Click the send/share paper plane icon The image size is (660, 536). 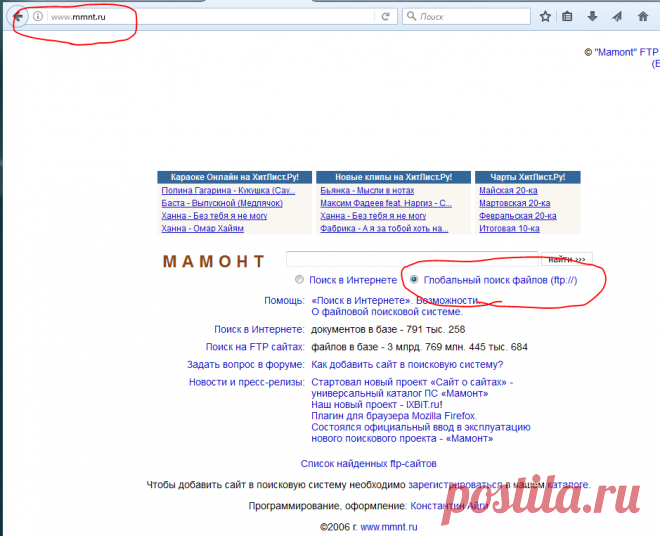pos(617,16)
